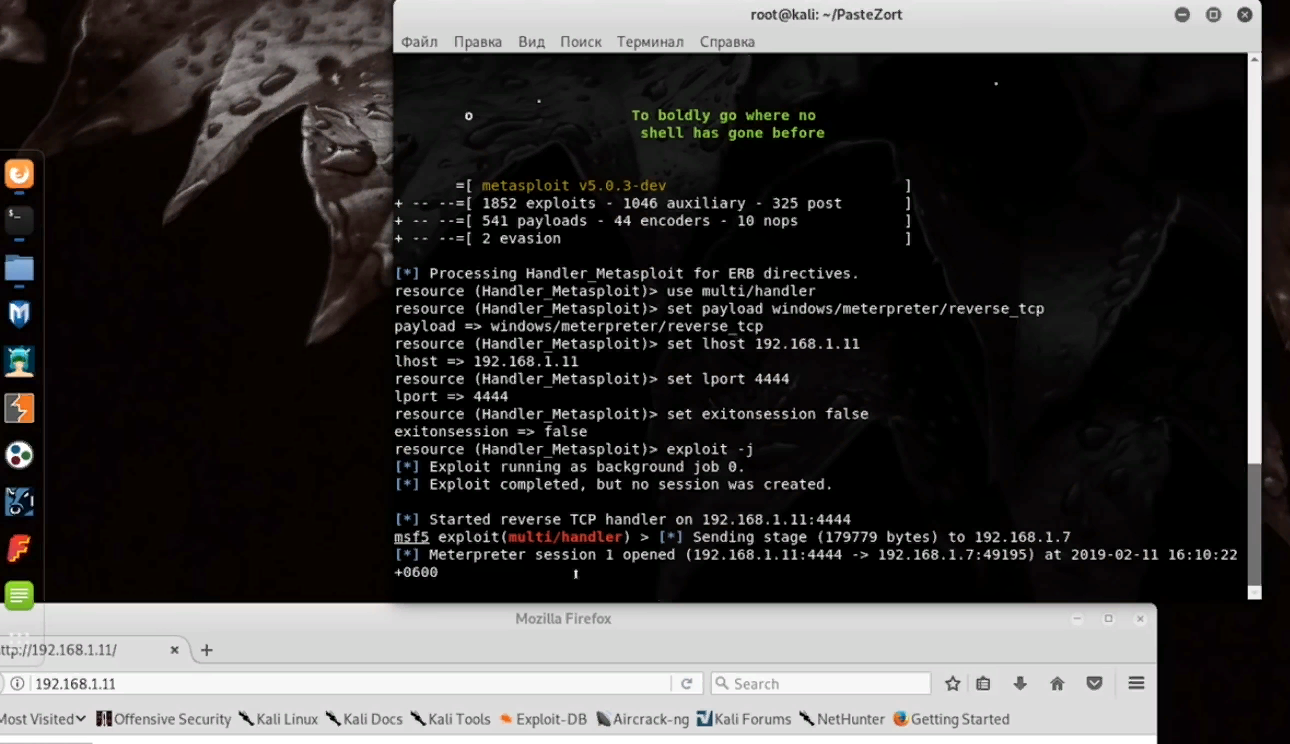Bookmark this page with the star icon
Screen dimensions: 1290x744
[952, 684]
